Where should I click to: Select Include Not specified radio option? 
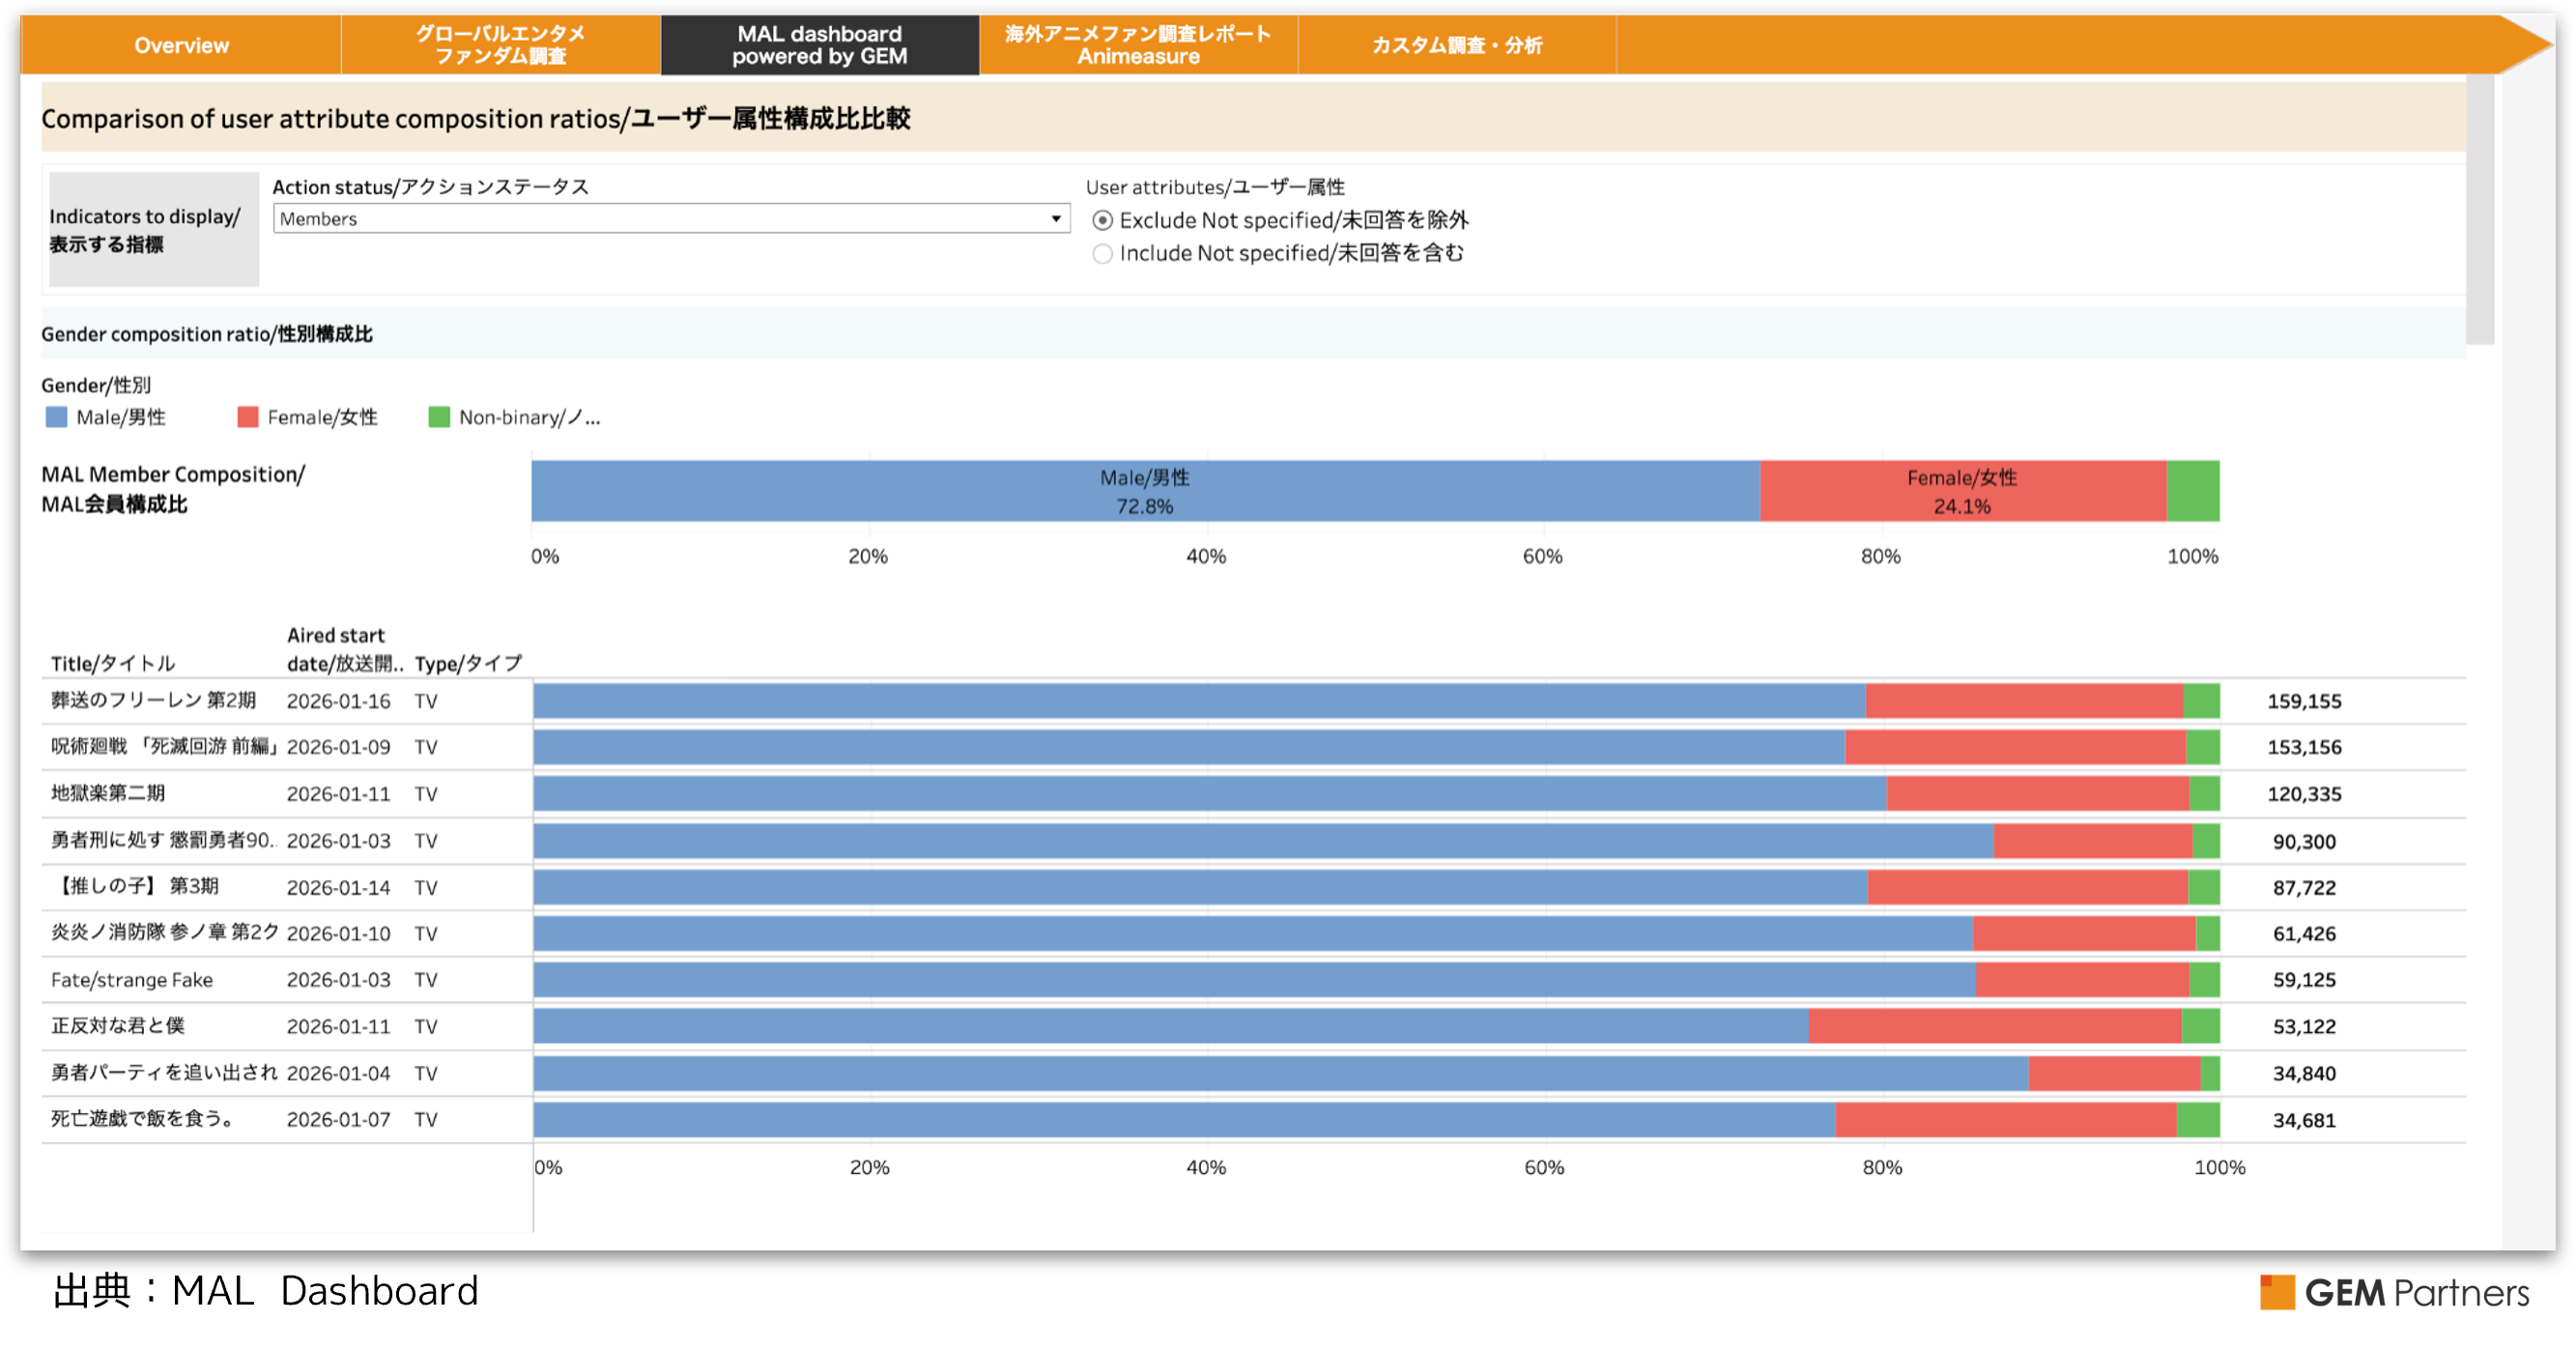click(x=1102, y=254)
